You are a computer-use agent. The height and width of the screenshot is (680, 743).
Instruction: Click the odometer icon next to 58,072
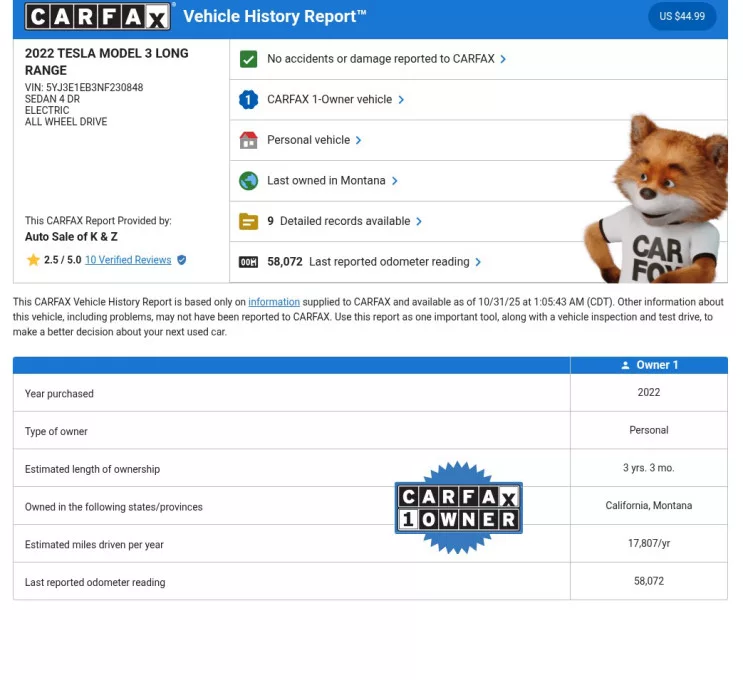click(249, 262)
